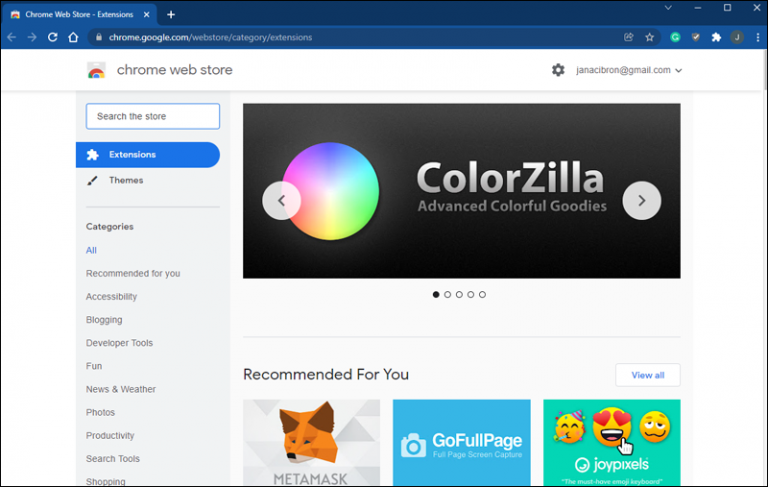Open the profile avatar J
768x487 pixels.
(737, 37)
